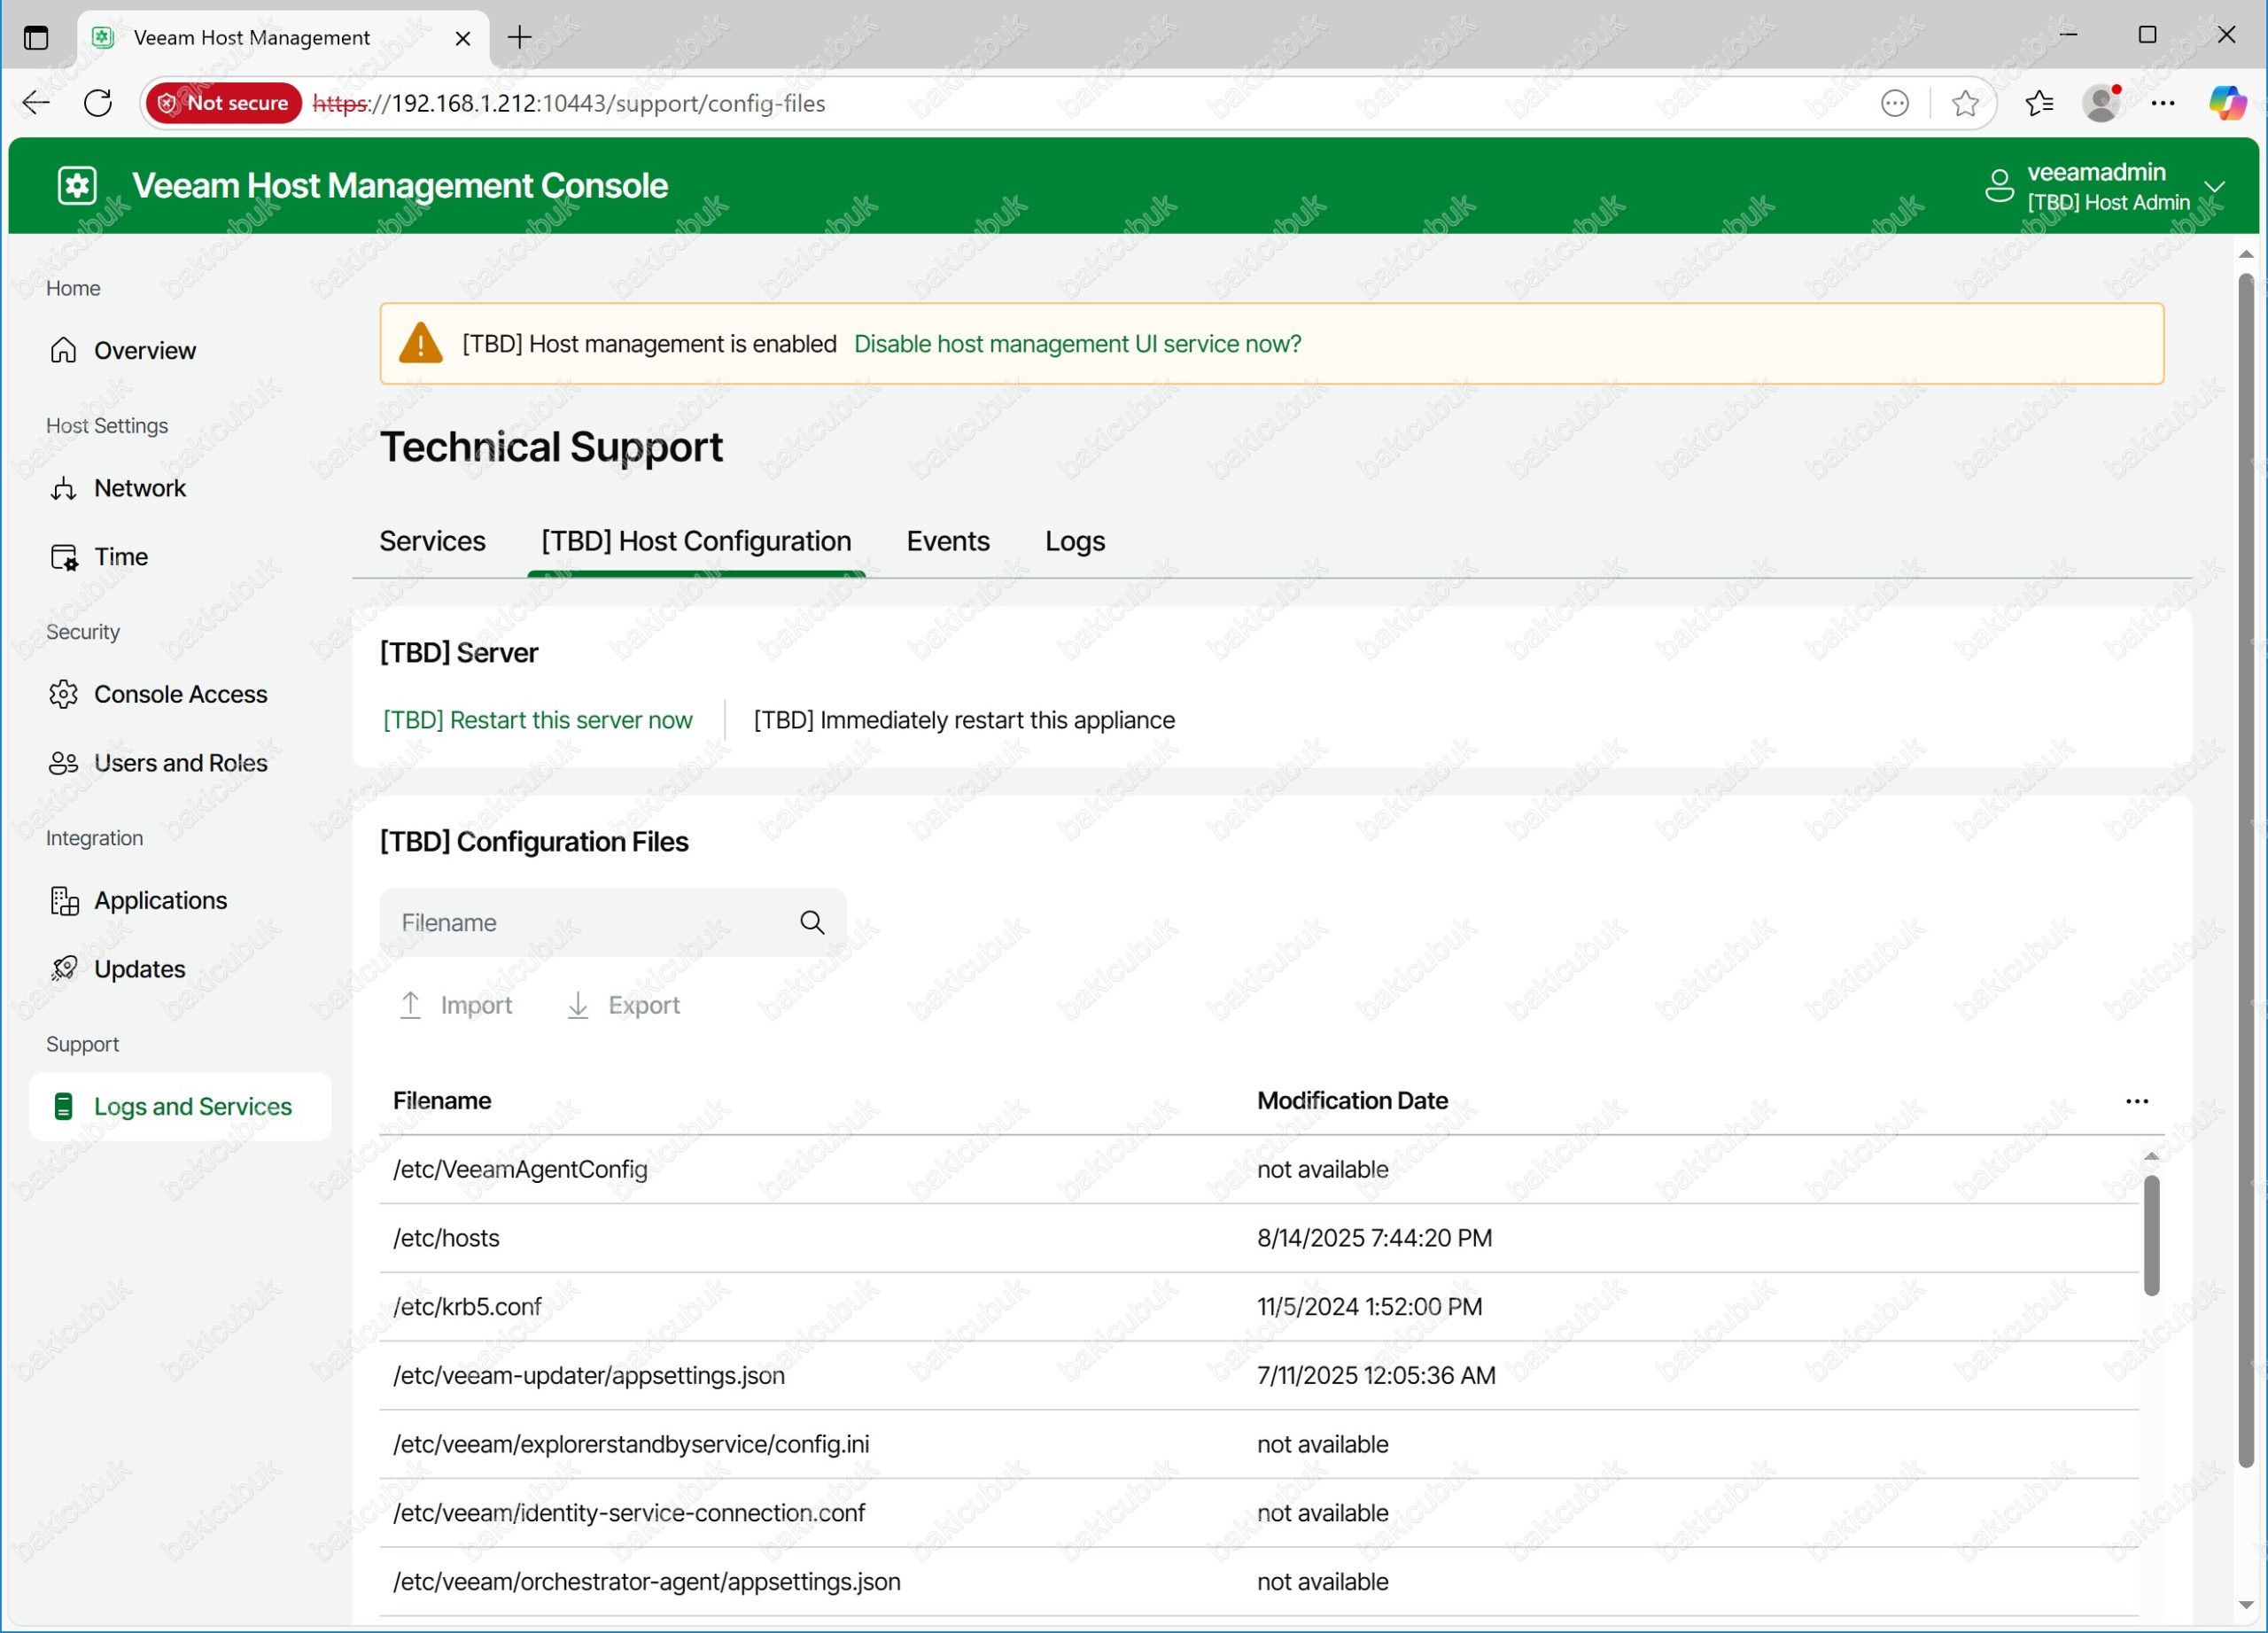The image size is (2268, 1633).
Task: Click the Applications building icon
Action: click(x=64, y=901)
